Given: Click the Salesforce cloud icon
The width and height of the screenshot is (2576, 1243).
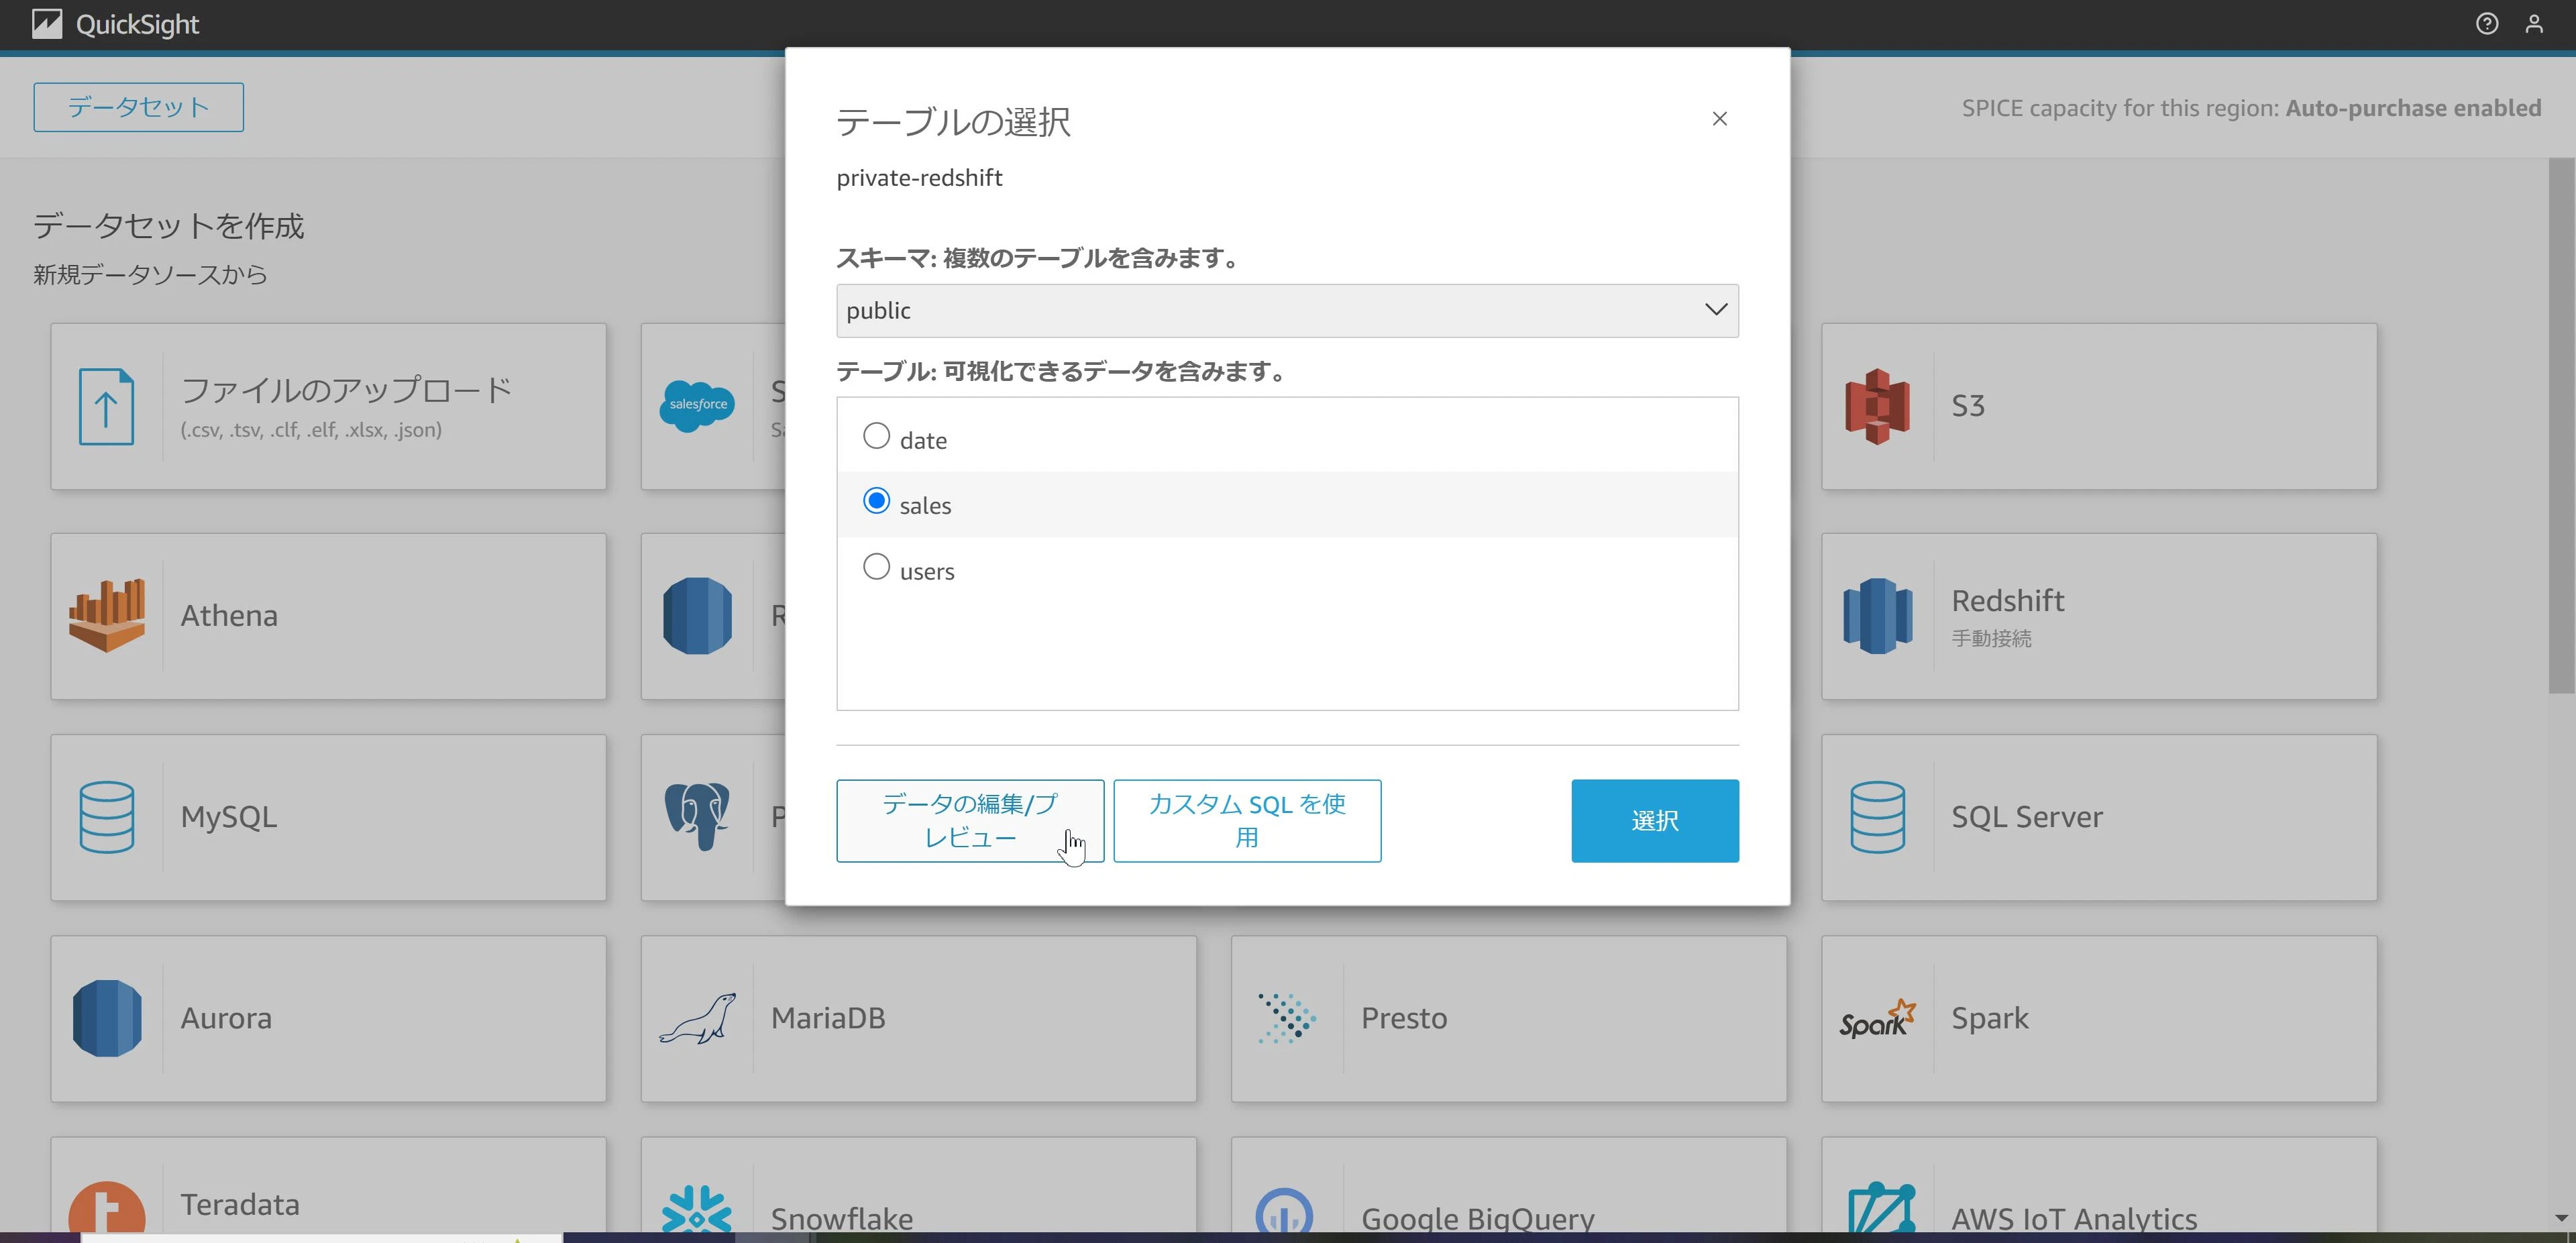Looking at the screenshot, I should [x=697, y=405].
